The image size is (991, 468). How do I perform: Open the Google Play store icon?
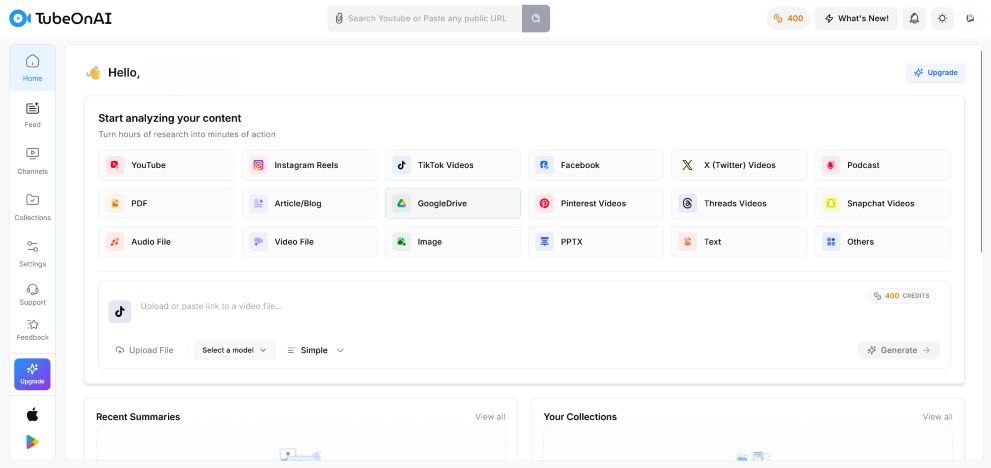(32, 442)
